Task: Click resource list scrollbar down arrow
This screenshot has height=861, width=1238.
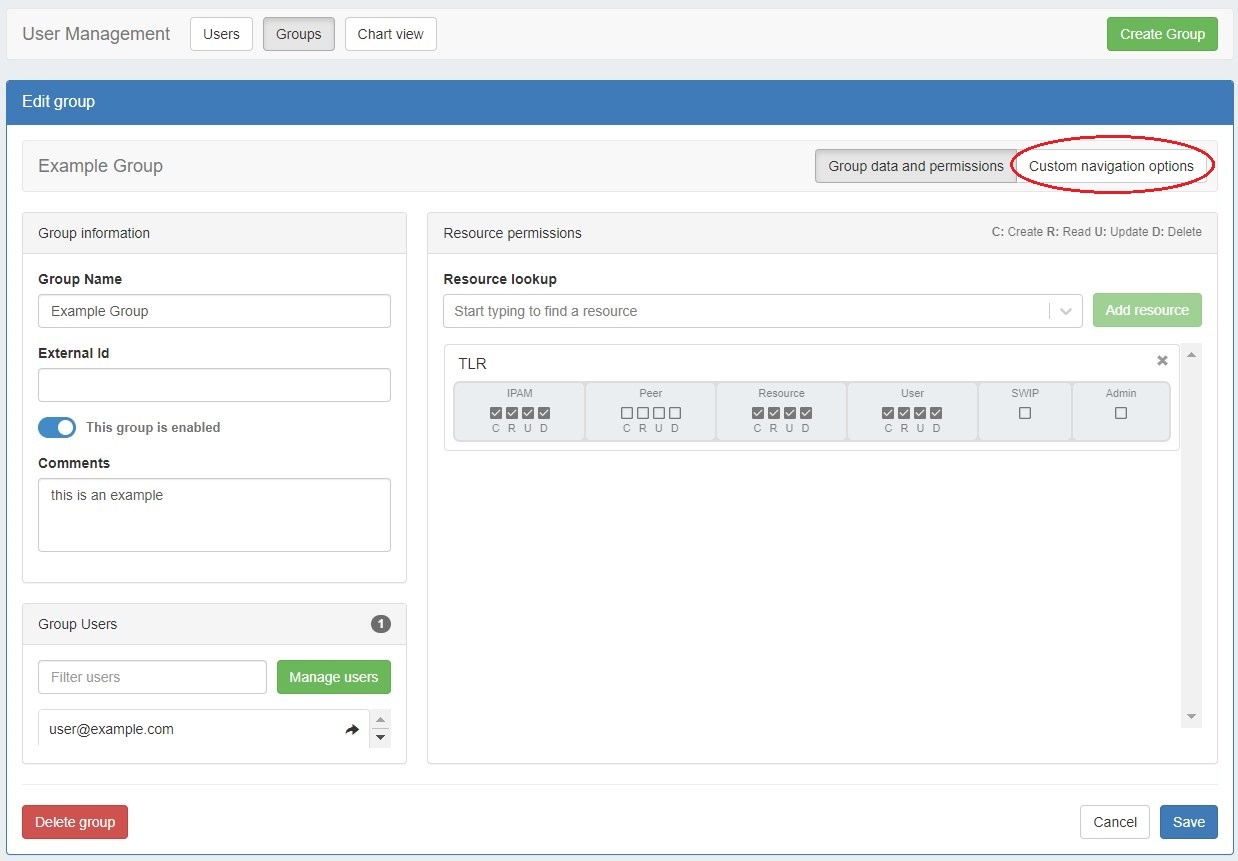Action: click(1191, 717)
